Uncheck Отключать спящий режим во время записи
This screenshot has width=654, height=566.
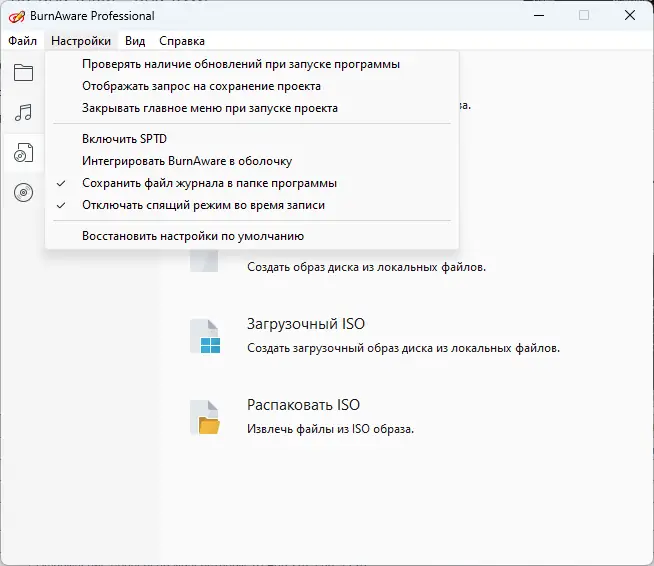tap(252, 205)
